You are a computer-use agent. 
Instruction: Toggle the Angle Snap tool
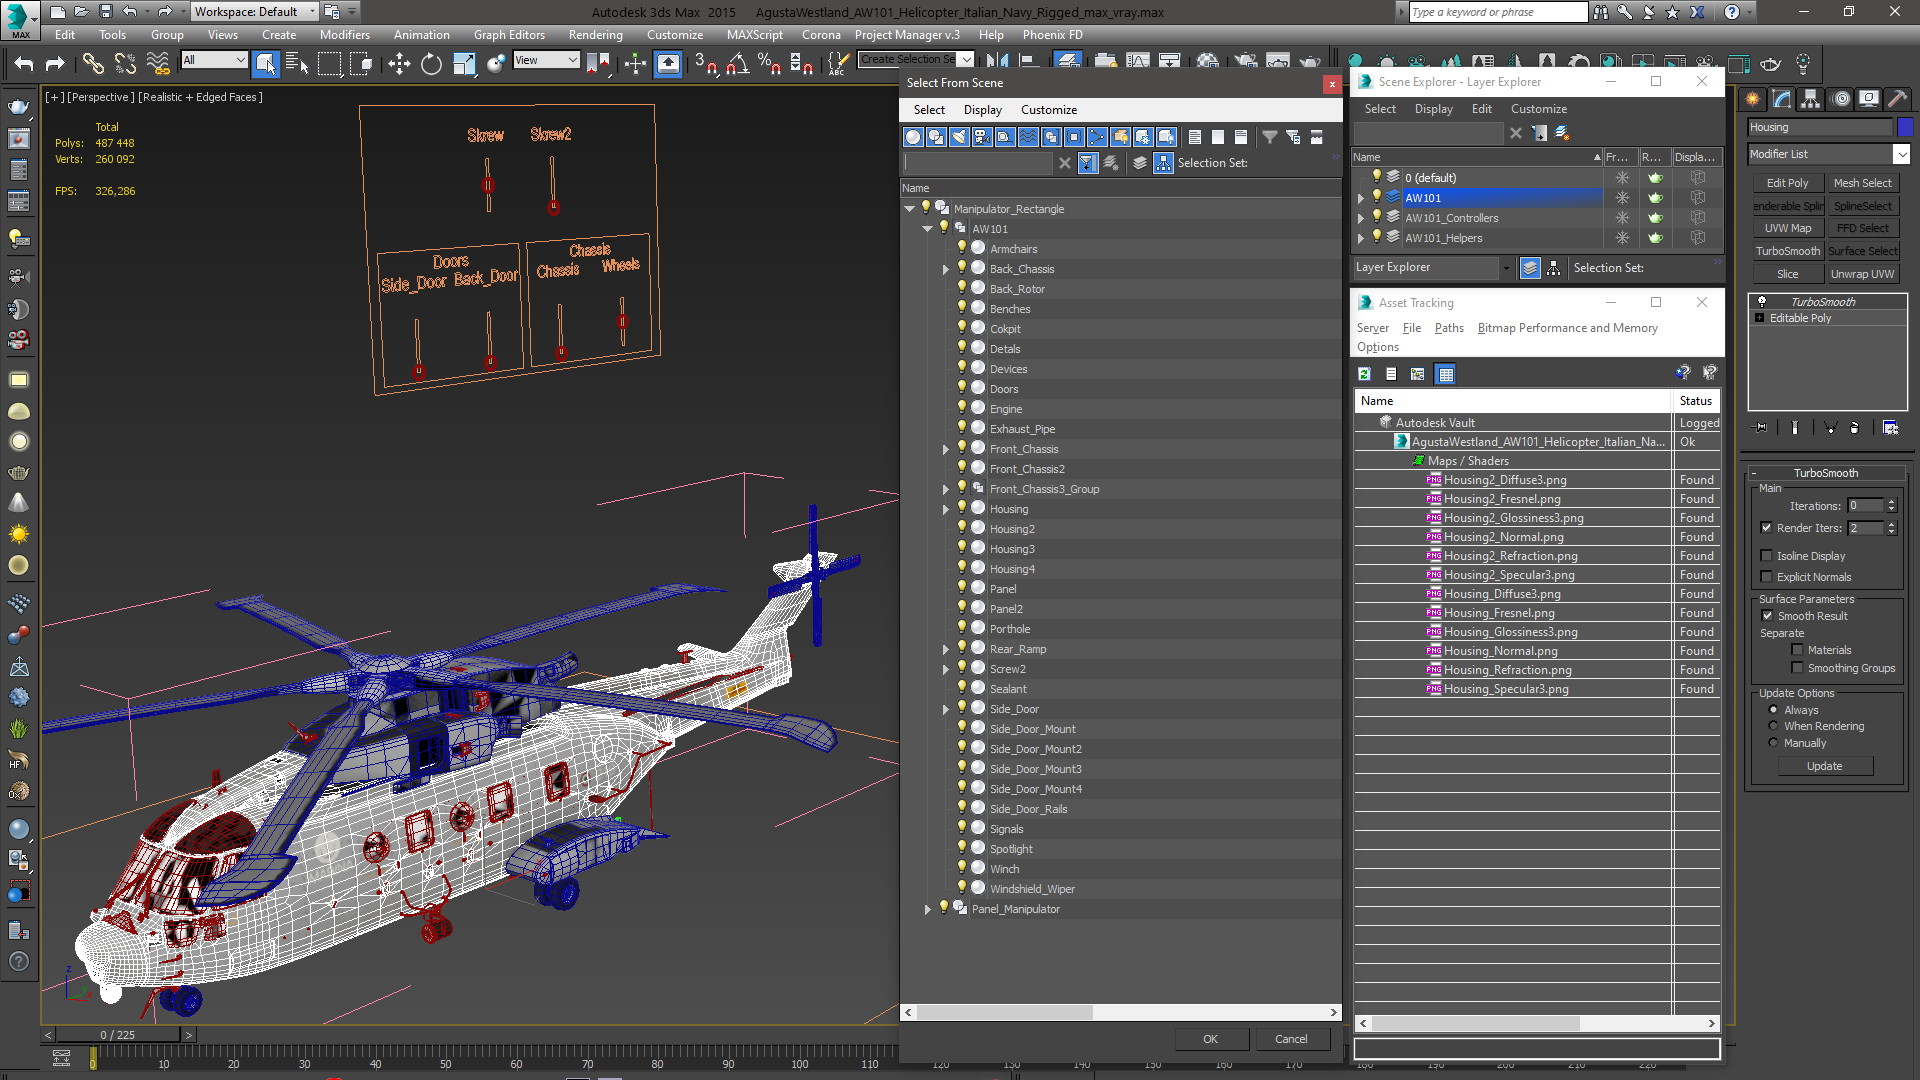click(x=738, y=64)
